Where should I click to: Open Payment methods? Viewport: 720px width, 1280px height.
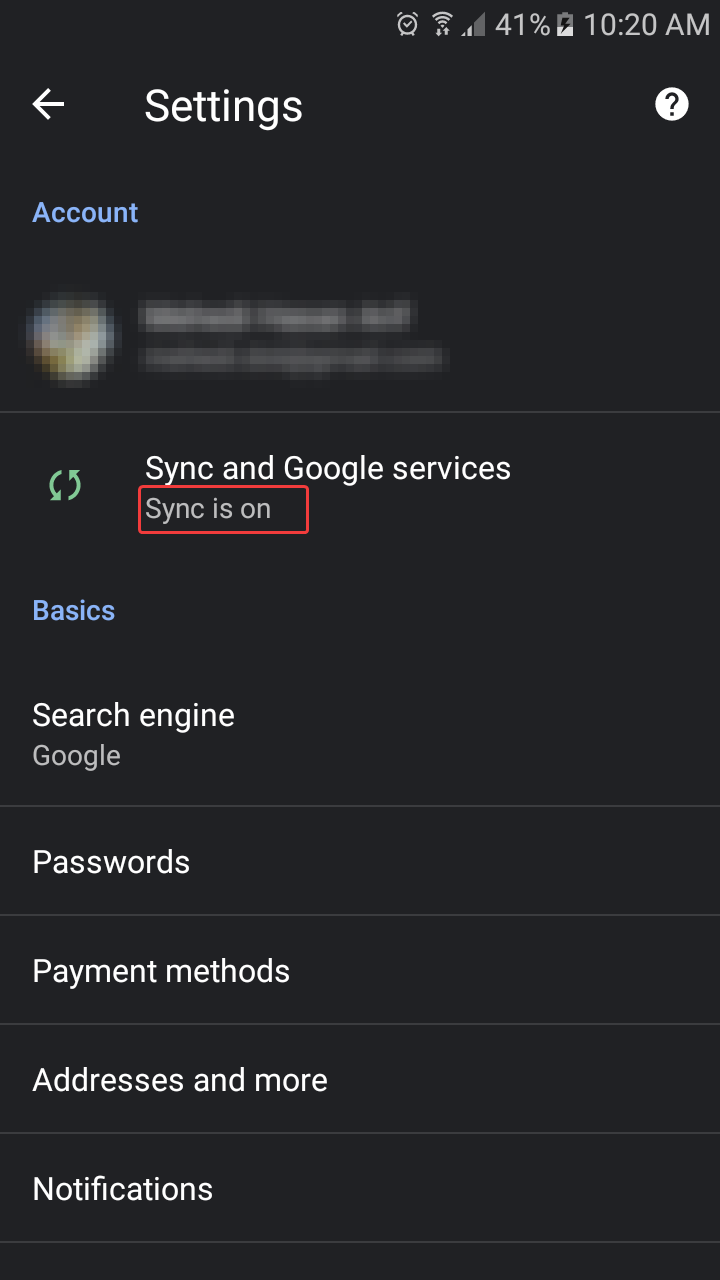point(161,971)
